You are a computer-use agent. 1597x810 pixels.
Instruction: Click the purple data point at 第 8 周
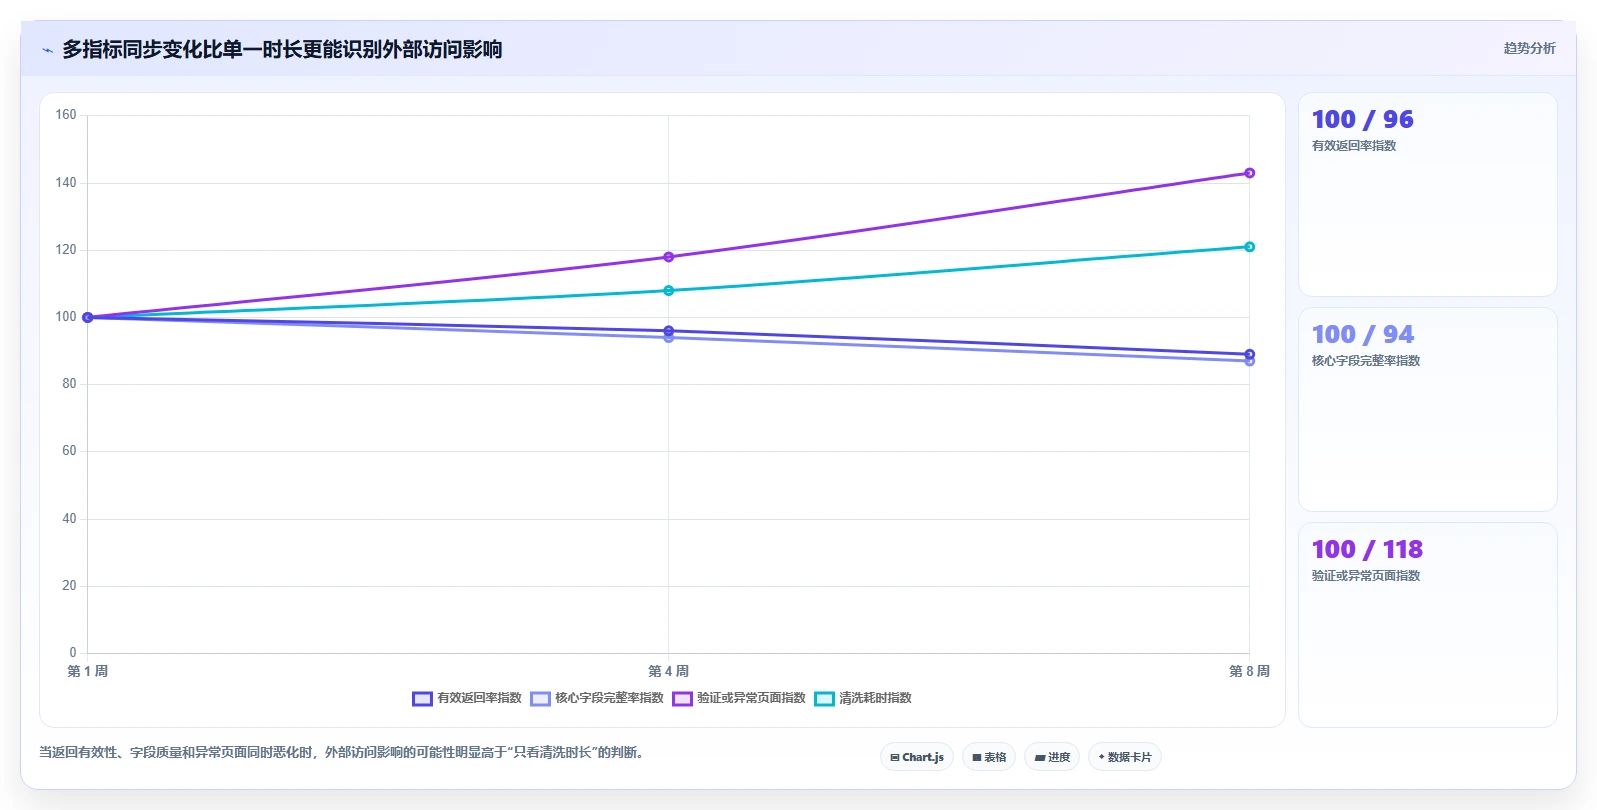click(x=1249, y=173)
